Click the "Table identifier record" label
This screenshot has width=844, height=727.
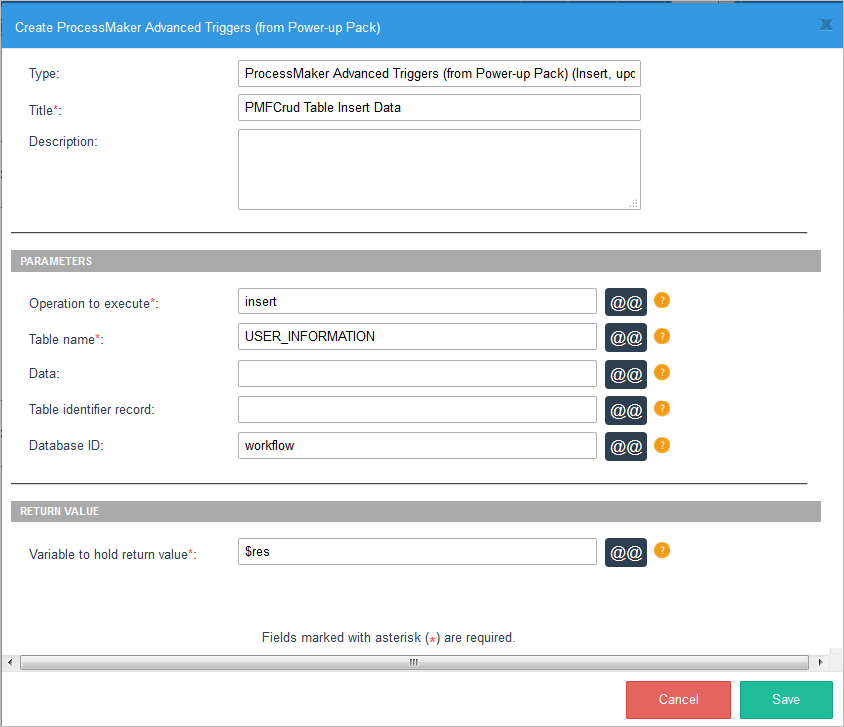pos(92,410)
